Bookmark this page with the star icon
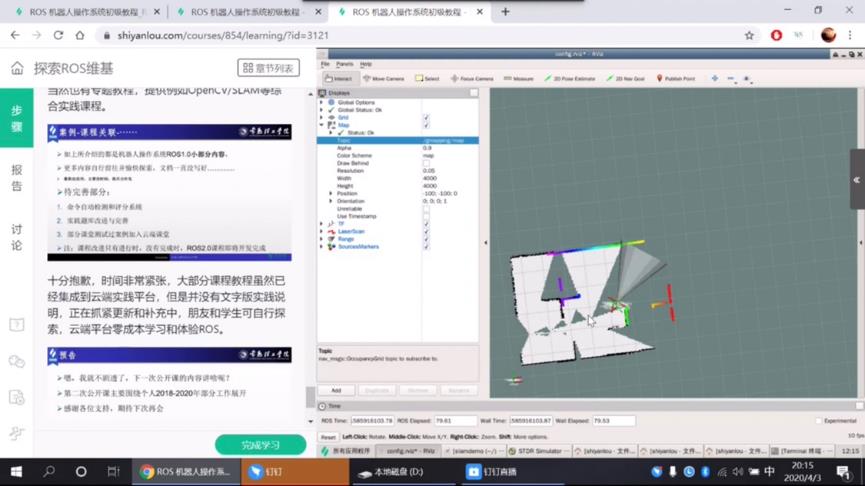 tap(749, 35)
